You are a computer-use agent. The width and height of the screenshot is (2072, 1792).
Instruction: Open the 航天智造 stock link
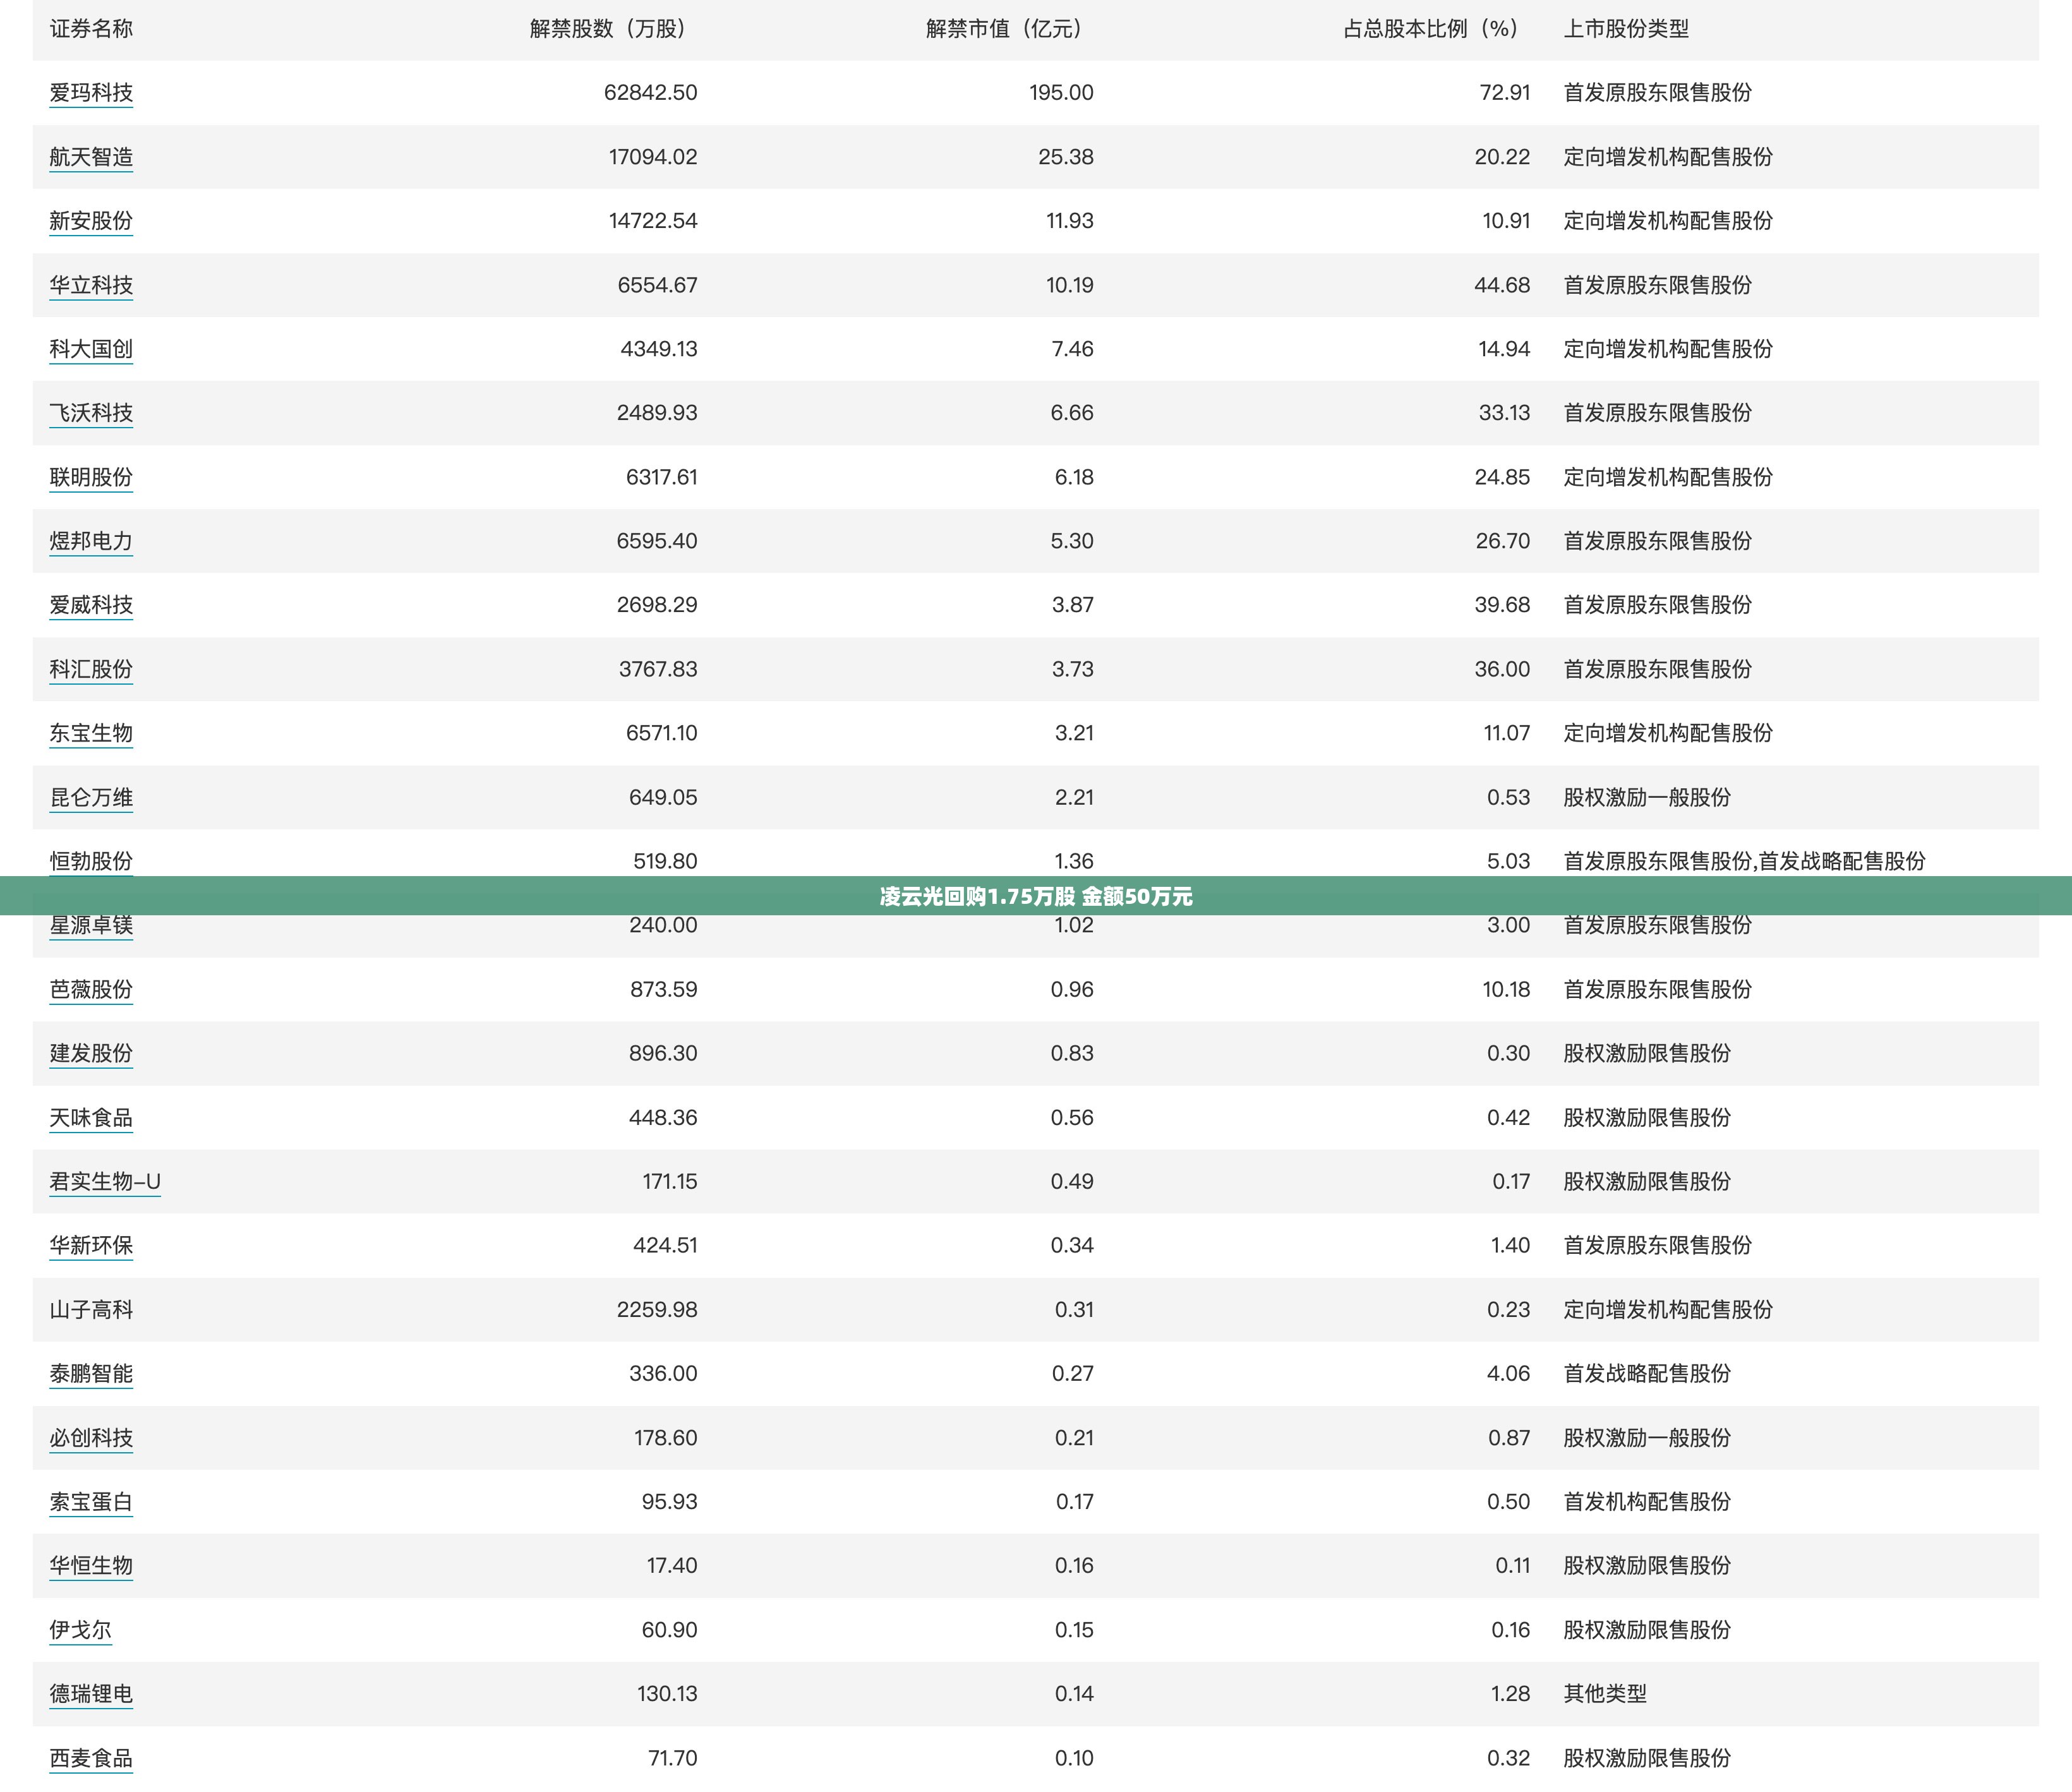91,157
